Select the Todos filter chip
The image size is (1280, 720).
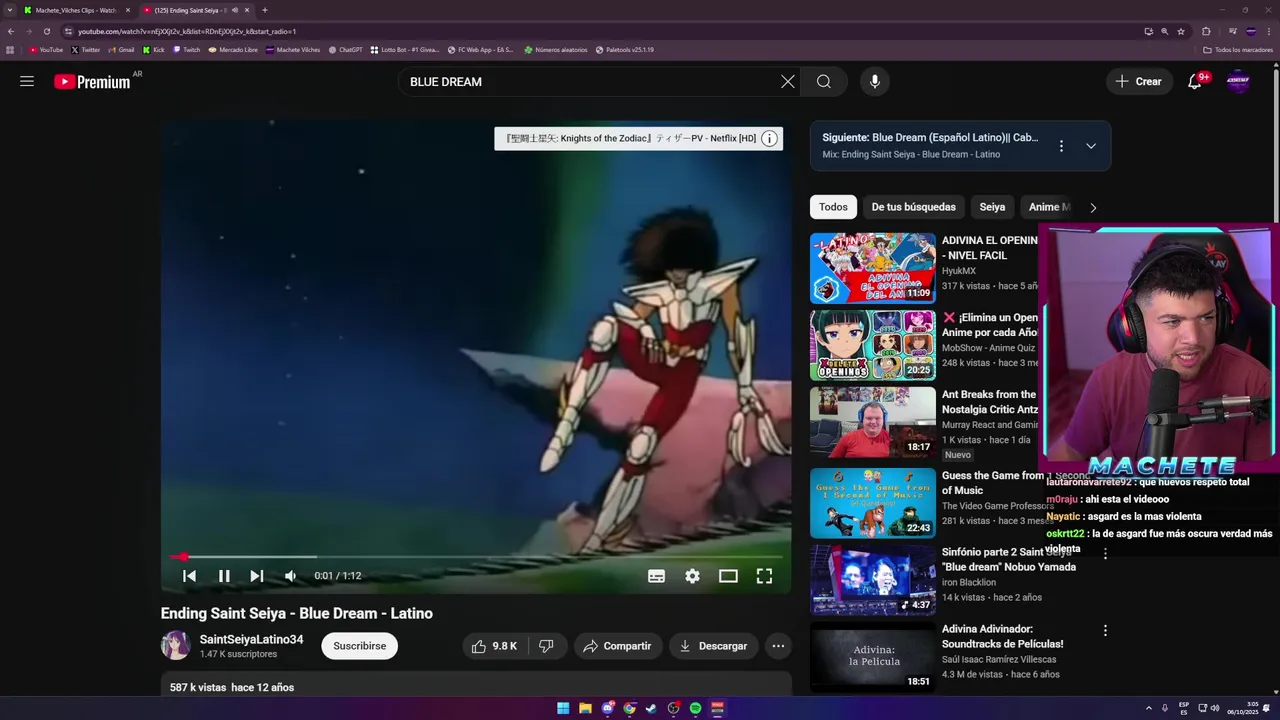[833, 207]
